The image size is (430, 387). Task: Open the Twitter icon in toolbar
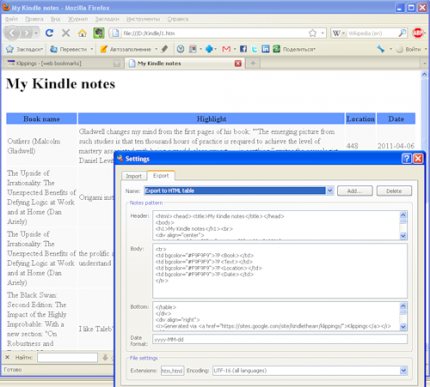point(254,49)
